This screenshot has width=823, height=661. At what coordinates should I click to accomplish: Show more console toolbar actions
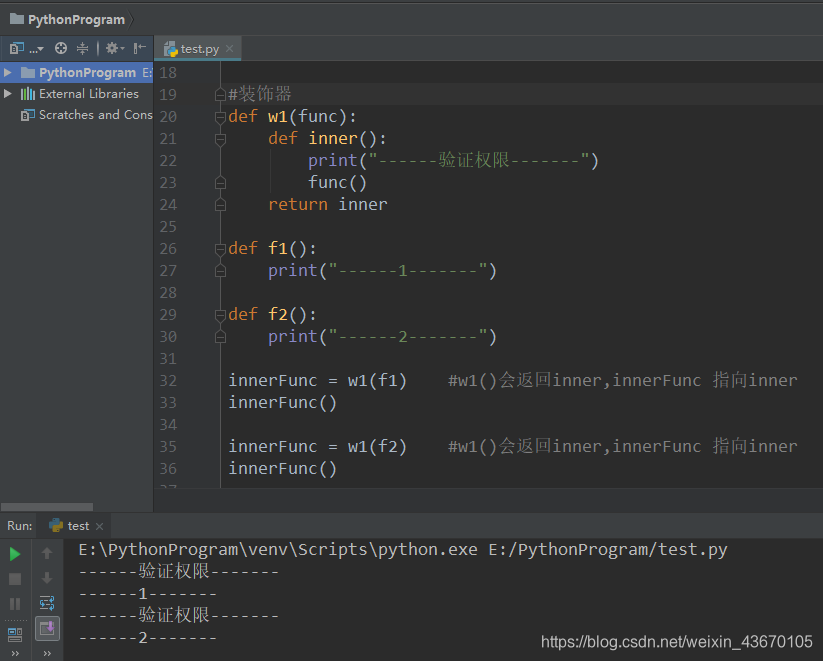[47, 654]
